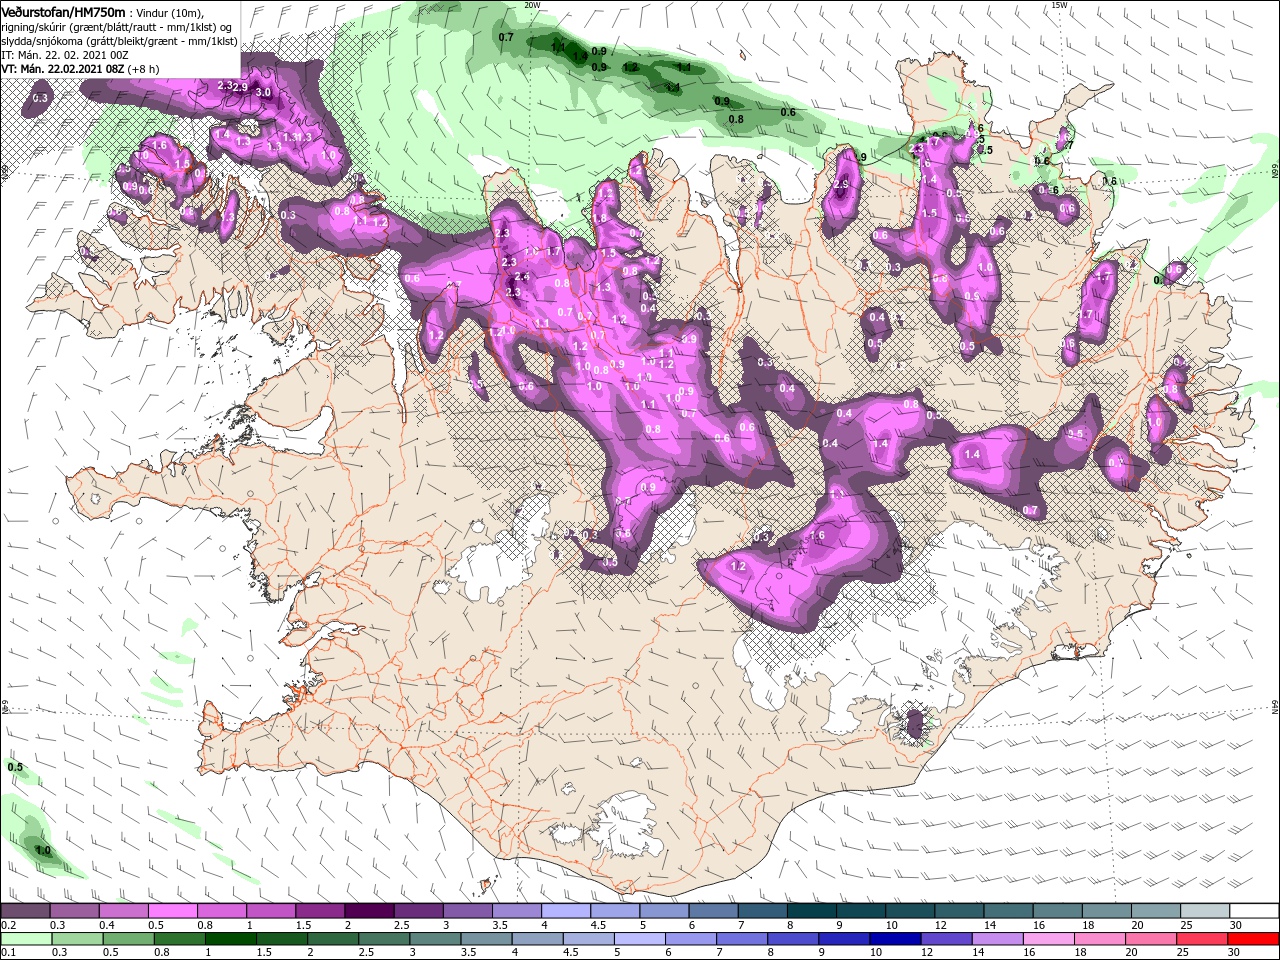Pick the darkest purple snow swatch between 2 and 2.5
Image resolution: width=1280 pixels, height=960 pixels.
tap(369, 911)
